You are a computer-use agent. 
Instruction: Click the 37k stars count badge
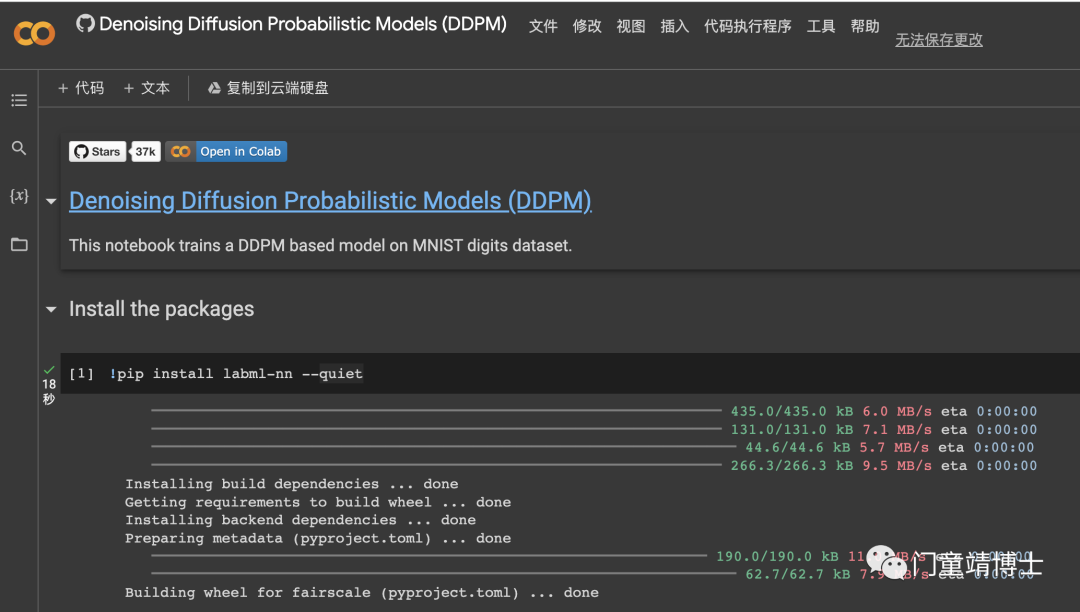(x=145, y=151)
